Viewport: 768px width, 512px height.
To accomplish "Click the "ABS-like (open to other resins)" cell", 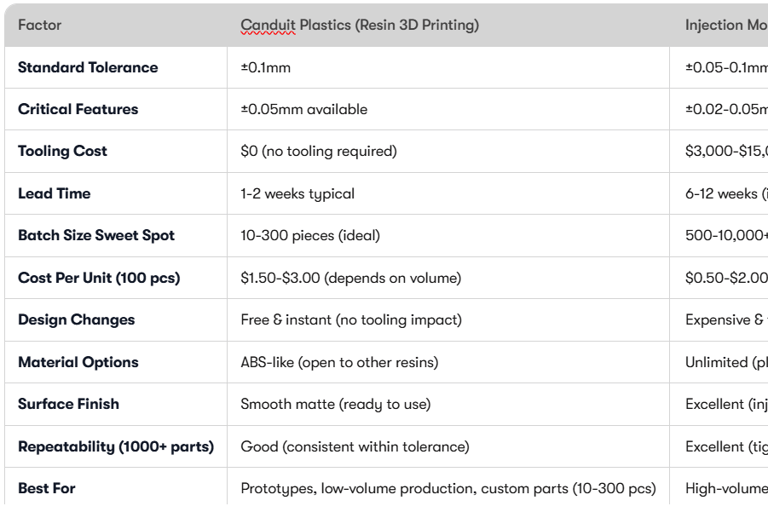I will [x=339, y=362].
